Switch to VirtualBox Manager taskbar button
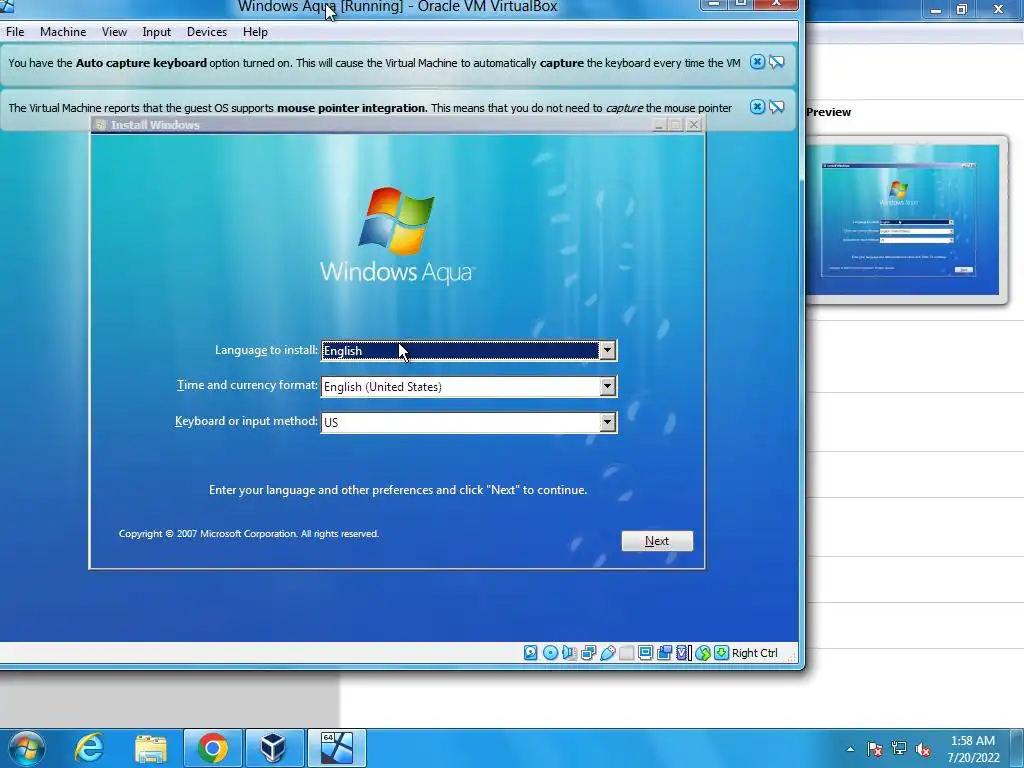 (x=274, y=748)
